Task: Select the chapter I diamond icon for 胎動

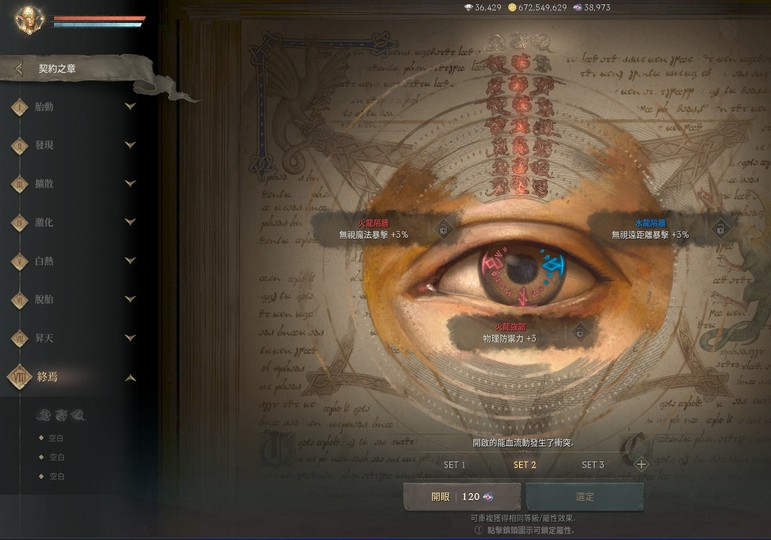Action: tap(20, 107)
